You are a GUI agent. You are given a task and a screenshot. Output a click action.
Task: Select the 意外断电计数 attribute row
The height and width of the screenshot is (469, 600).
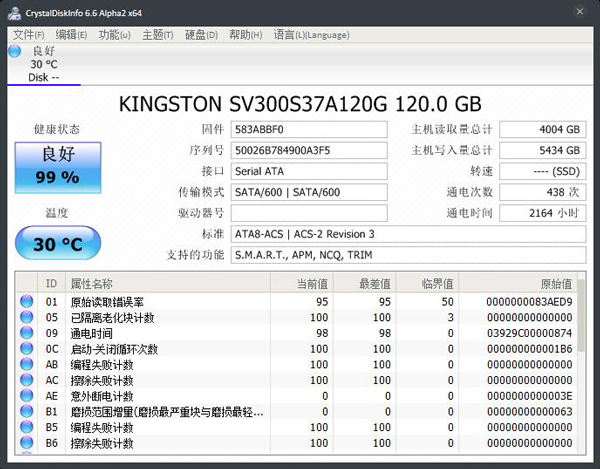[x=296, y=396]
